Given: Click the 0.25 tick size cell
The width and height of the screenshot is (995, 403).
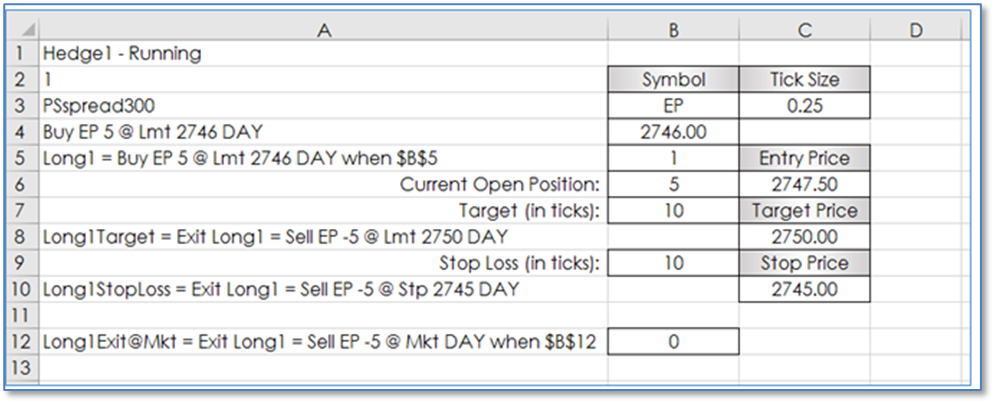Looking at the screenshot, I should pos(804,106).
